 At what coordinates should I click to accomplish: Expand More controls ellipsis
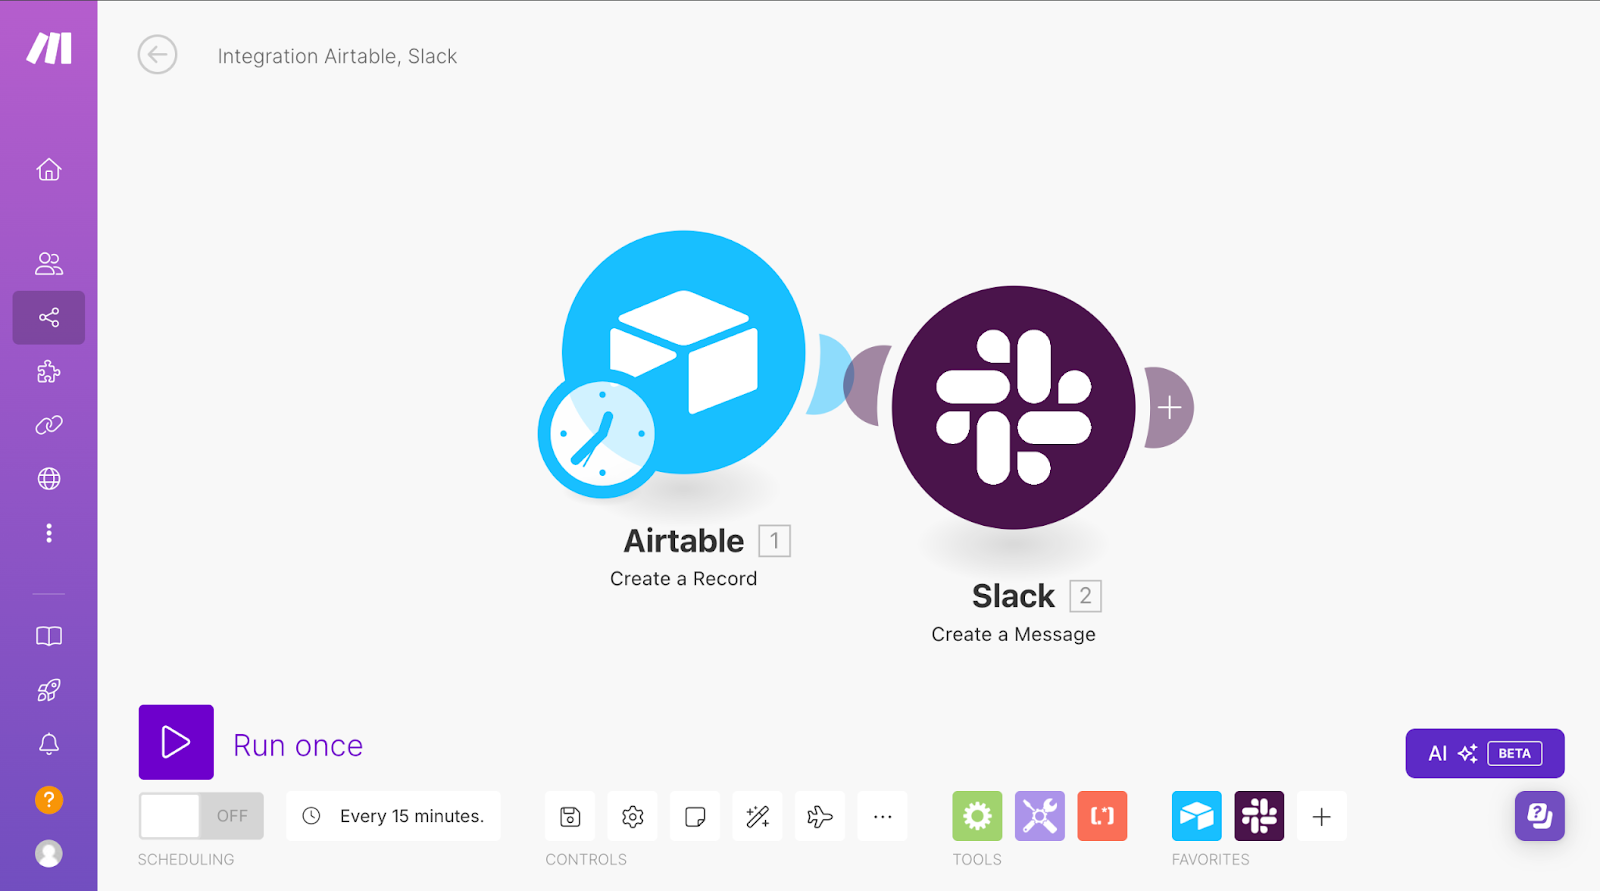pyautogui.click(x=882, y=817)
